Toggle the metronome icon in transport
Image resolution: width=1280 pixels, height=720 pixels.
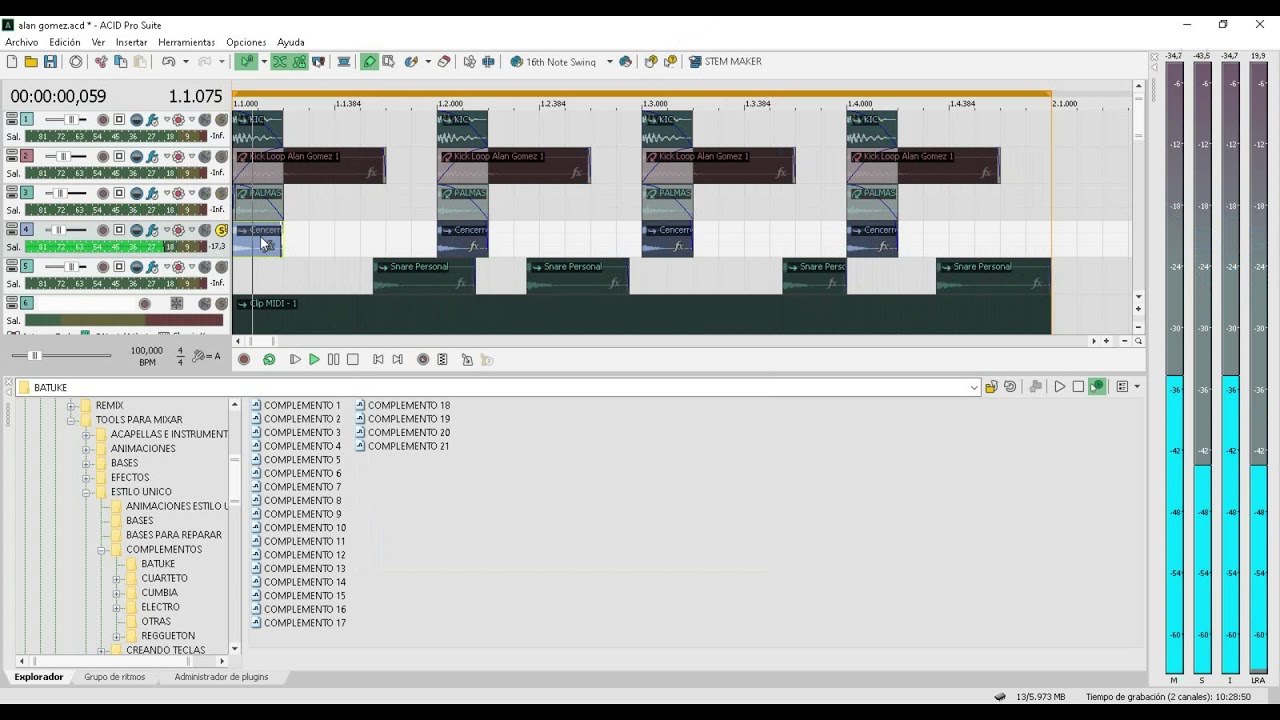click(x=467, y=360)
